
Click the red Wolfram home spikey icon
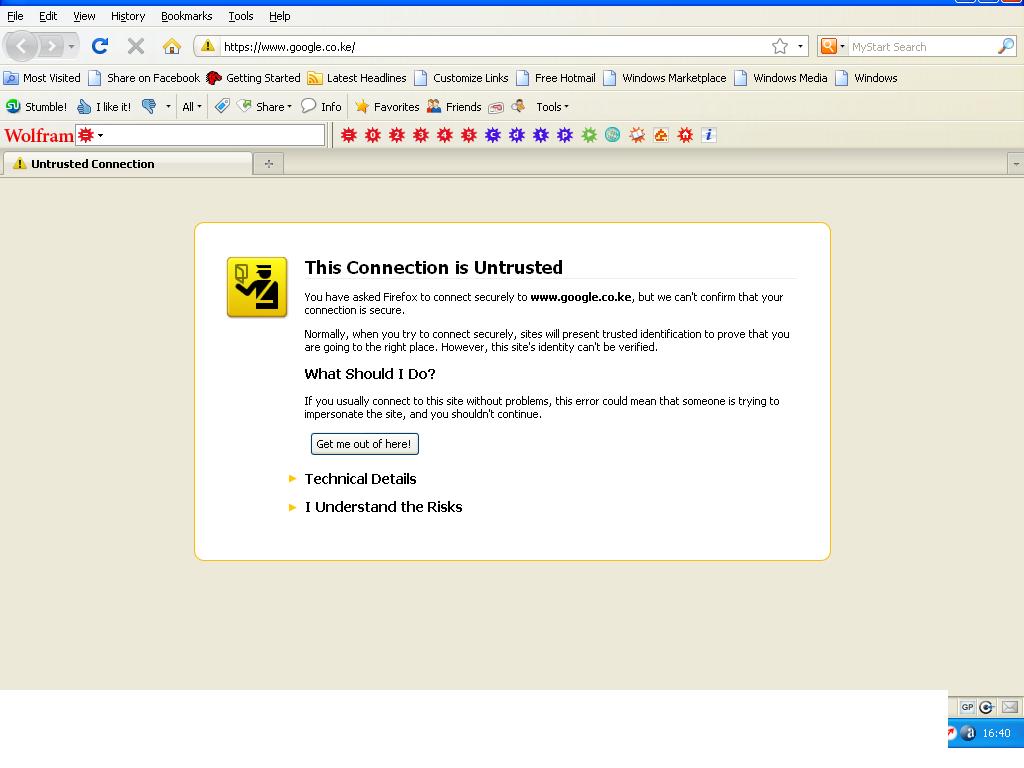pyautogui.click(x=685, y=135)
